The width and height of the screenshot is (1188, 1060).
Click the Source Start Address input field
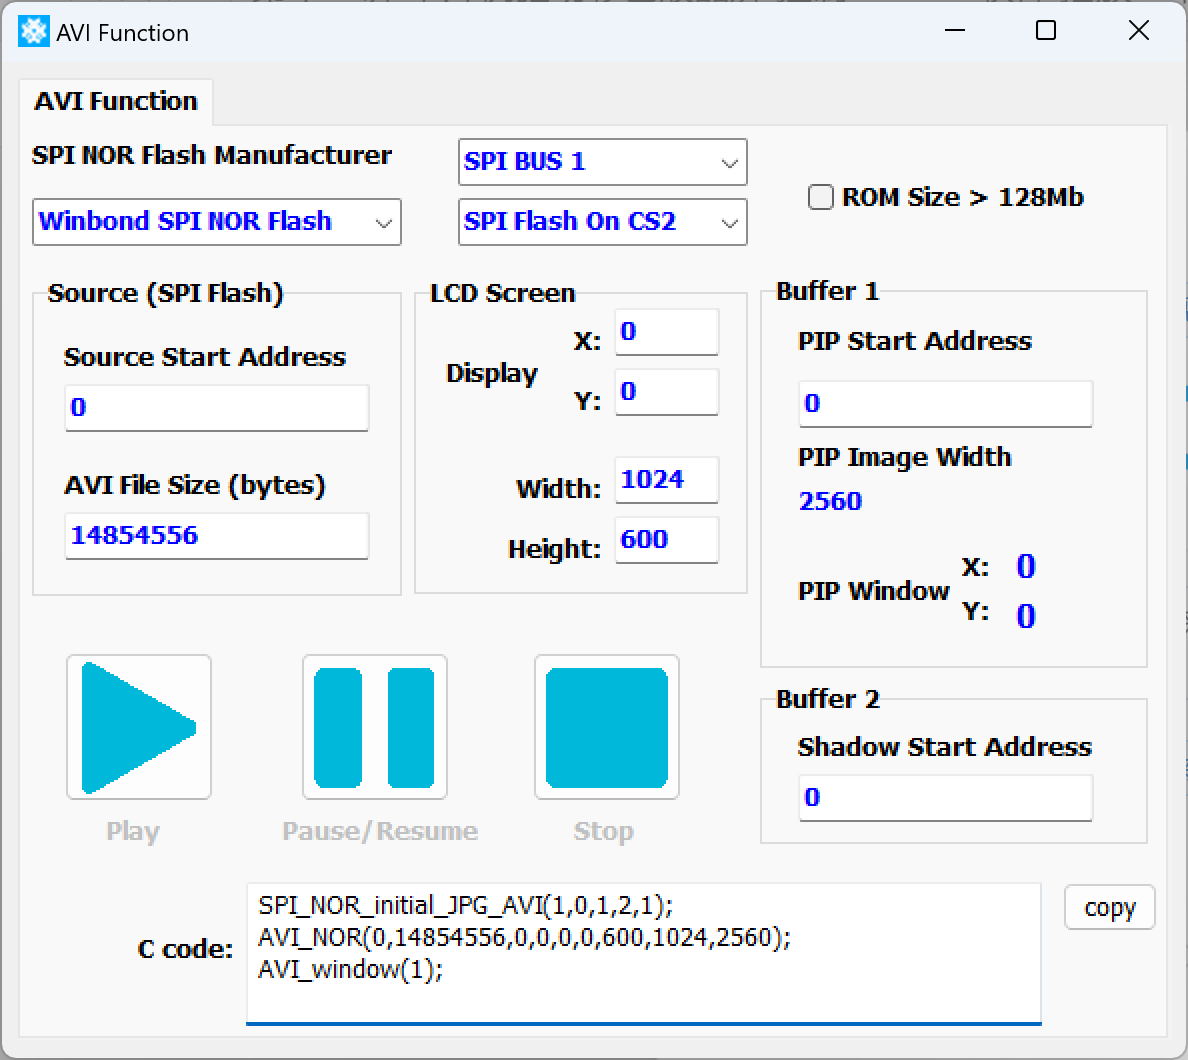[x=216, y=408]
